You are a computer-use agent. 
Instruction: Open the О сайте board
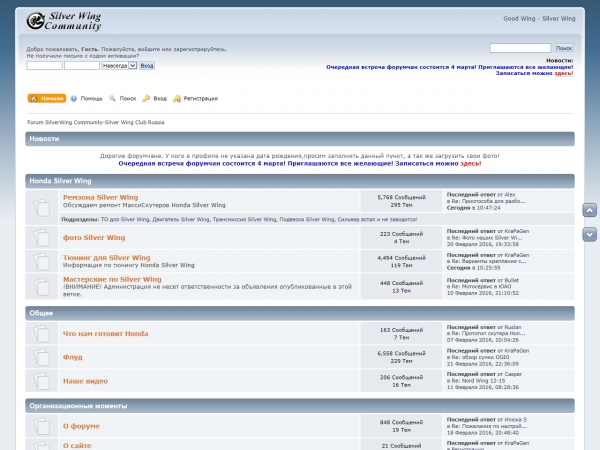77,446
